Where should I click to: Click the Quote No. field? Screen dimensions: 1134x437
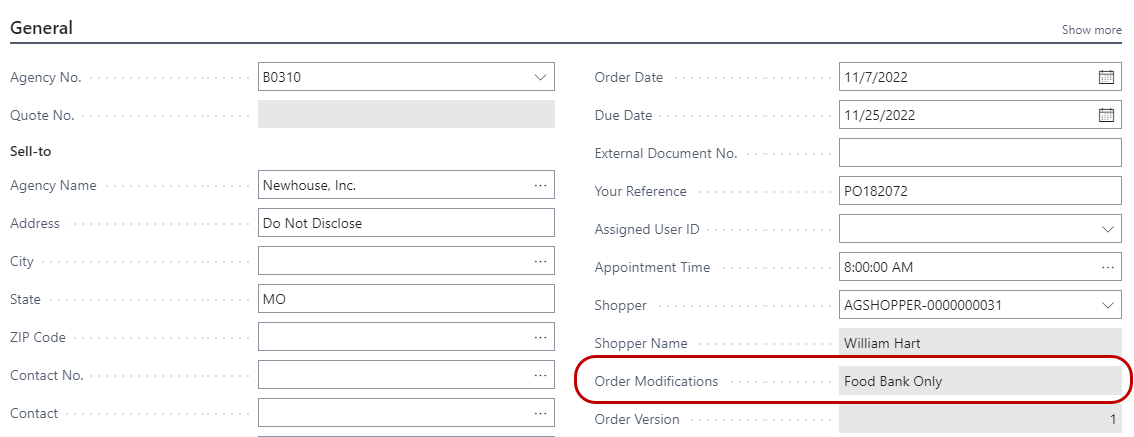(405, 115)
